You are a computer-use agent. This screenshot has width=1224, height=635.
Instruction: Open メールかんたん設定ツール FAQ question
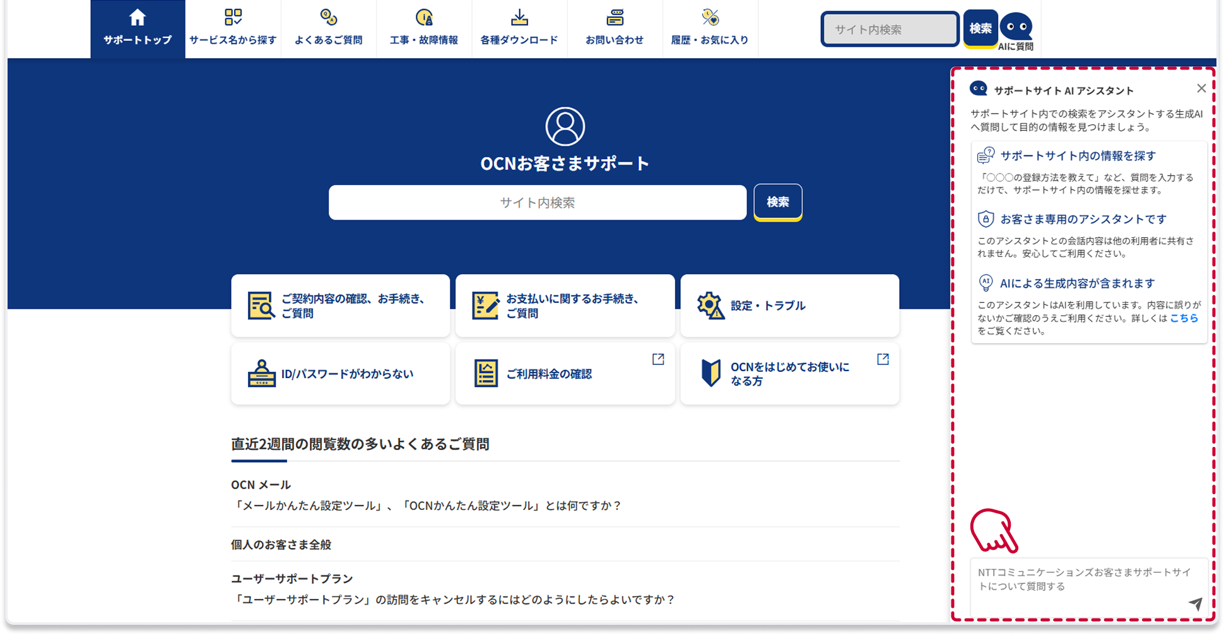[x=427, y=506]
